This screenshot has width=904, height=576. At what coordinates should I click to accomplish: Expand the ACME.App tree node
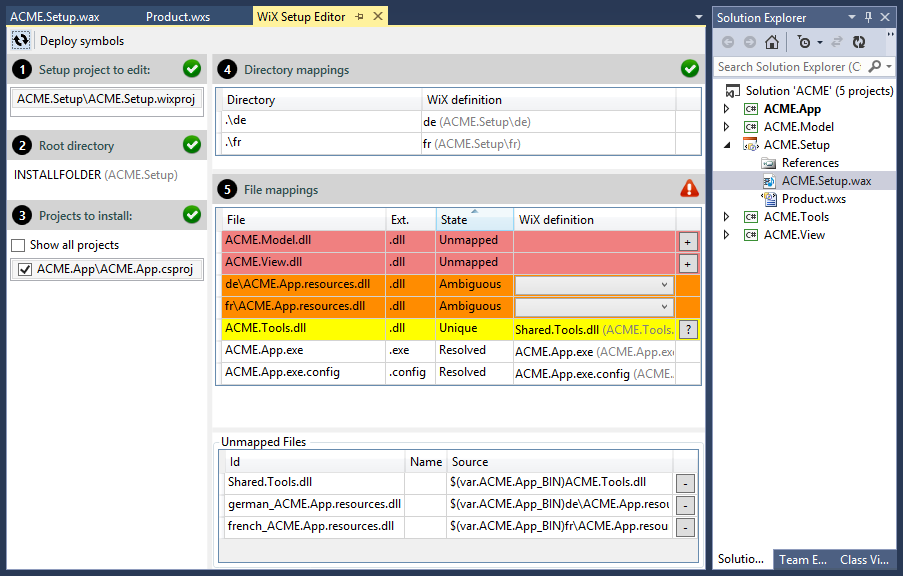coord(725,108)
